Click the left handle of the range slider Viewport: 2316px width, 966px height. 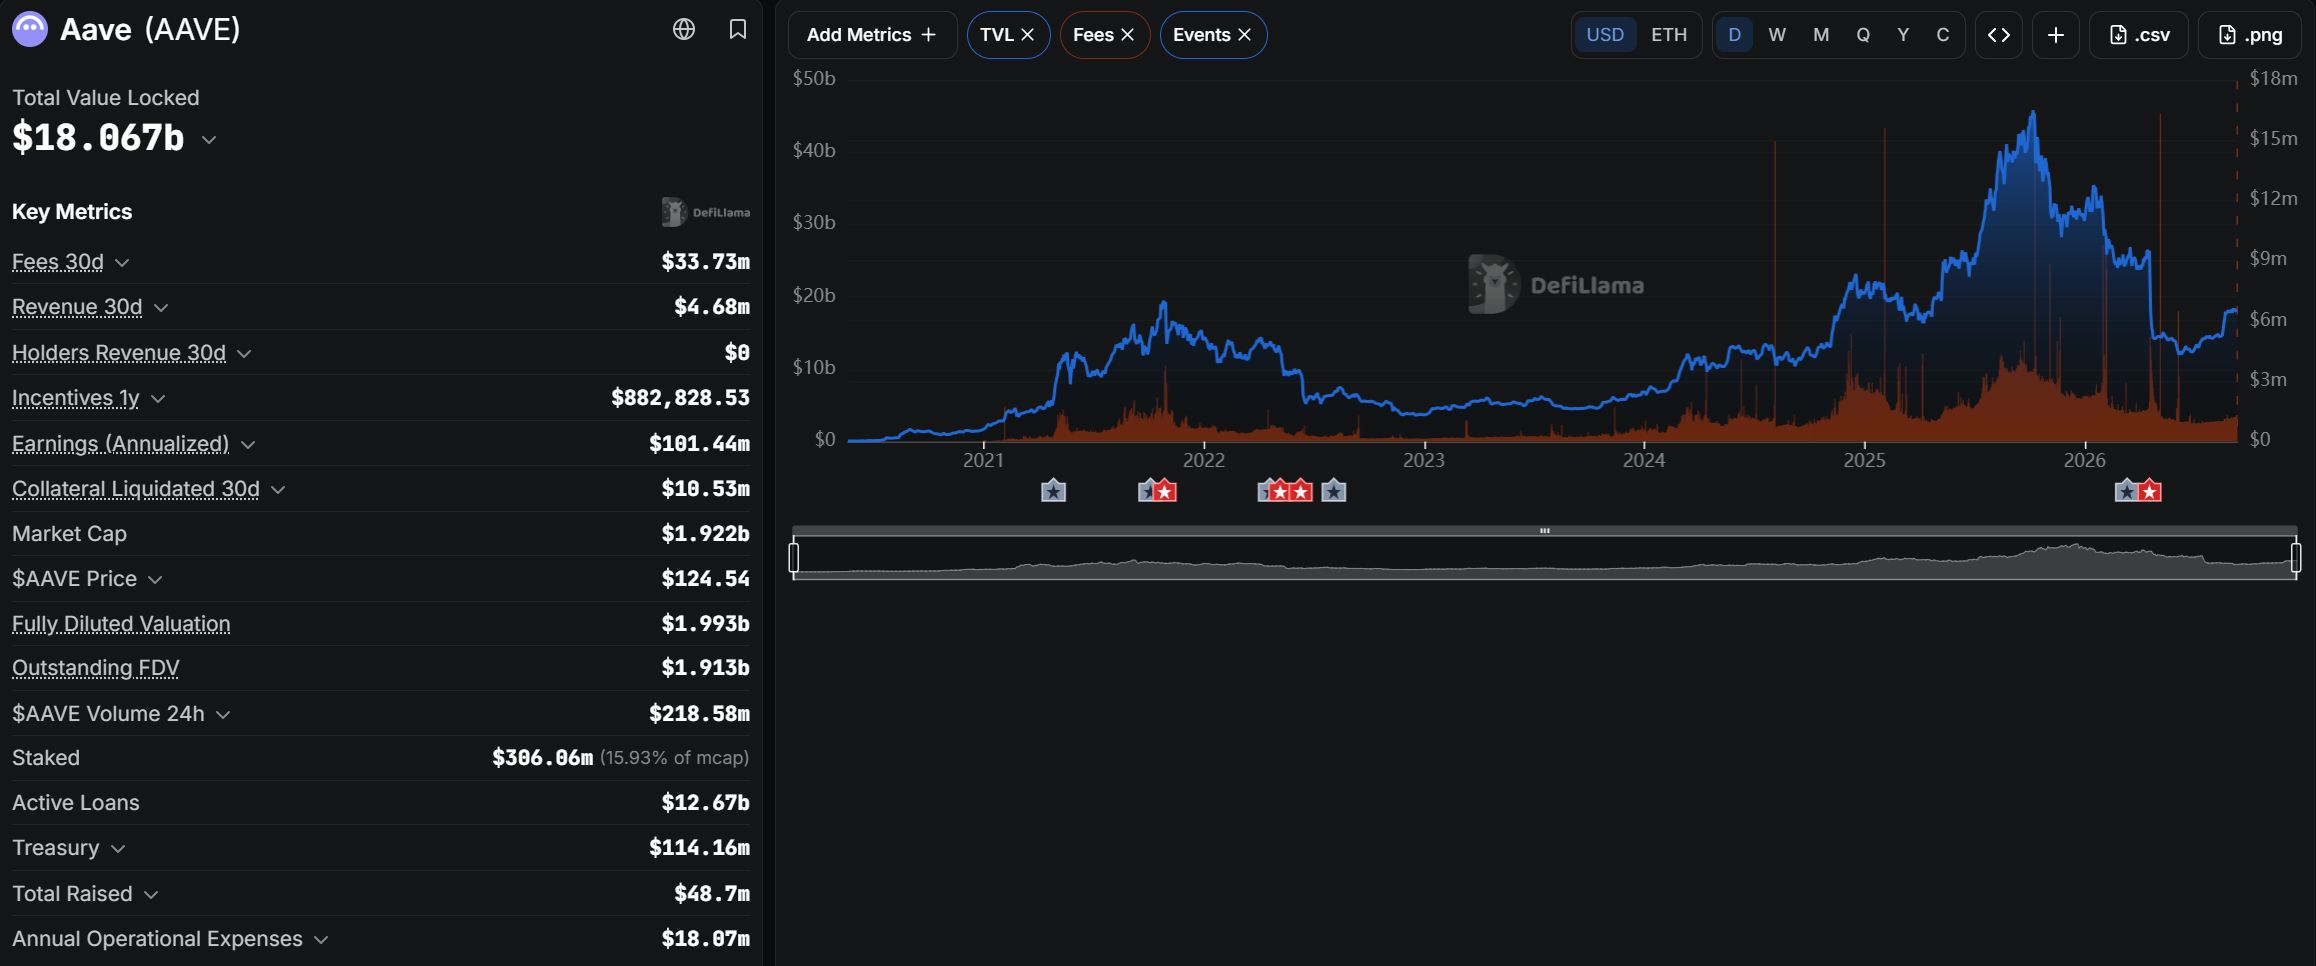click(794, 557)
